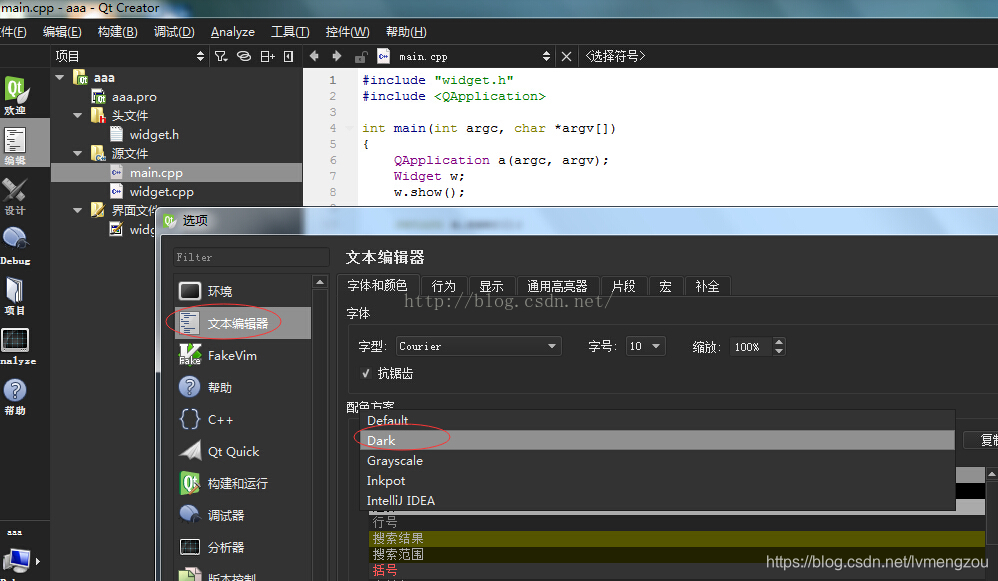
Task: Open the Qt Quick settings category
Action: point(243,451)
